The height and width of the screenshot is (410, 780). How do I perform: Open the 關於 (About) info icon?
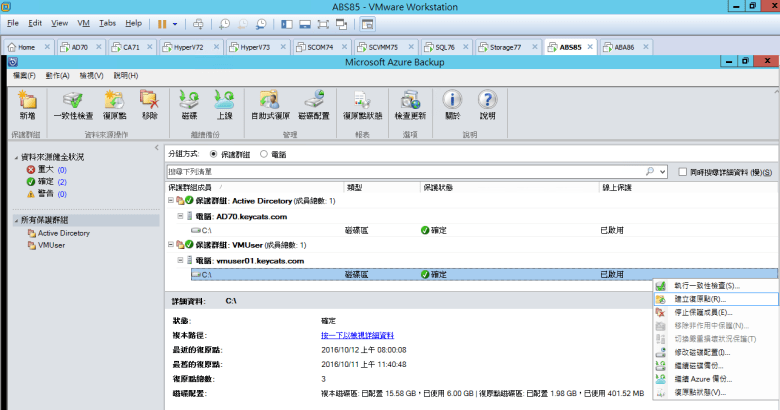tap(452, 104)
